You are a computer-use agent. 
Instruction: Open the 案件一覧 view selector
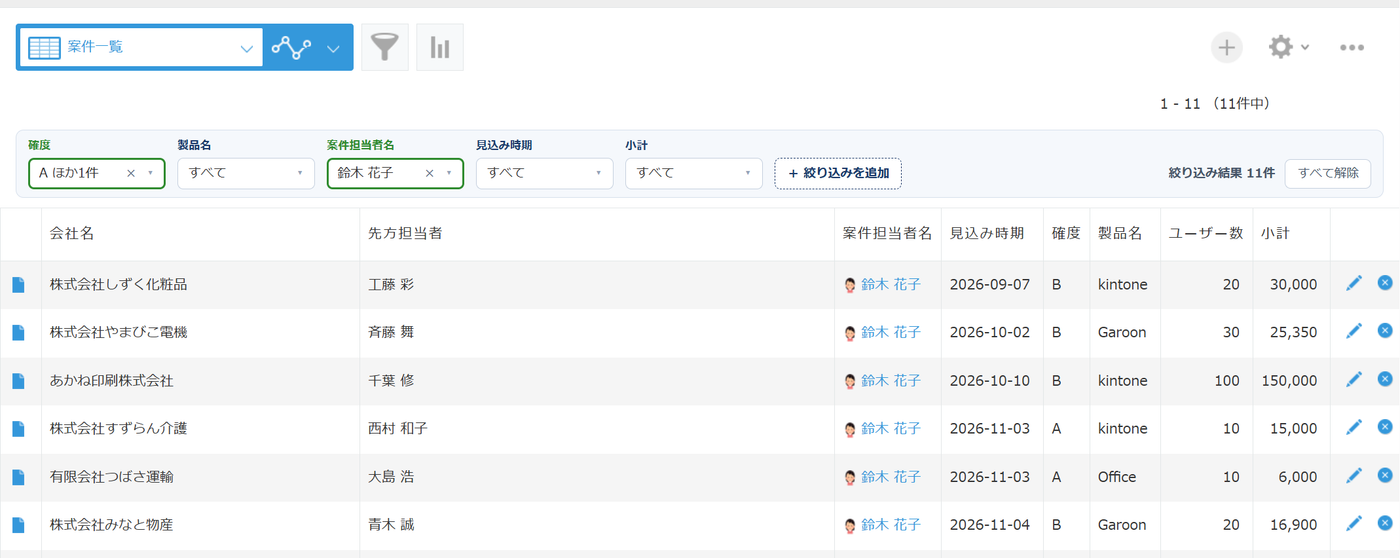coord(140,47)
